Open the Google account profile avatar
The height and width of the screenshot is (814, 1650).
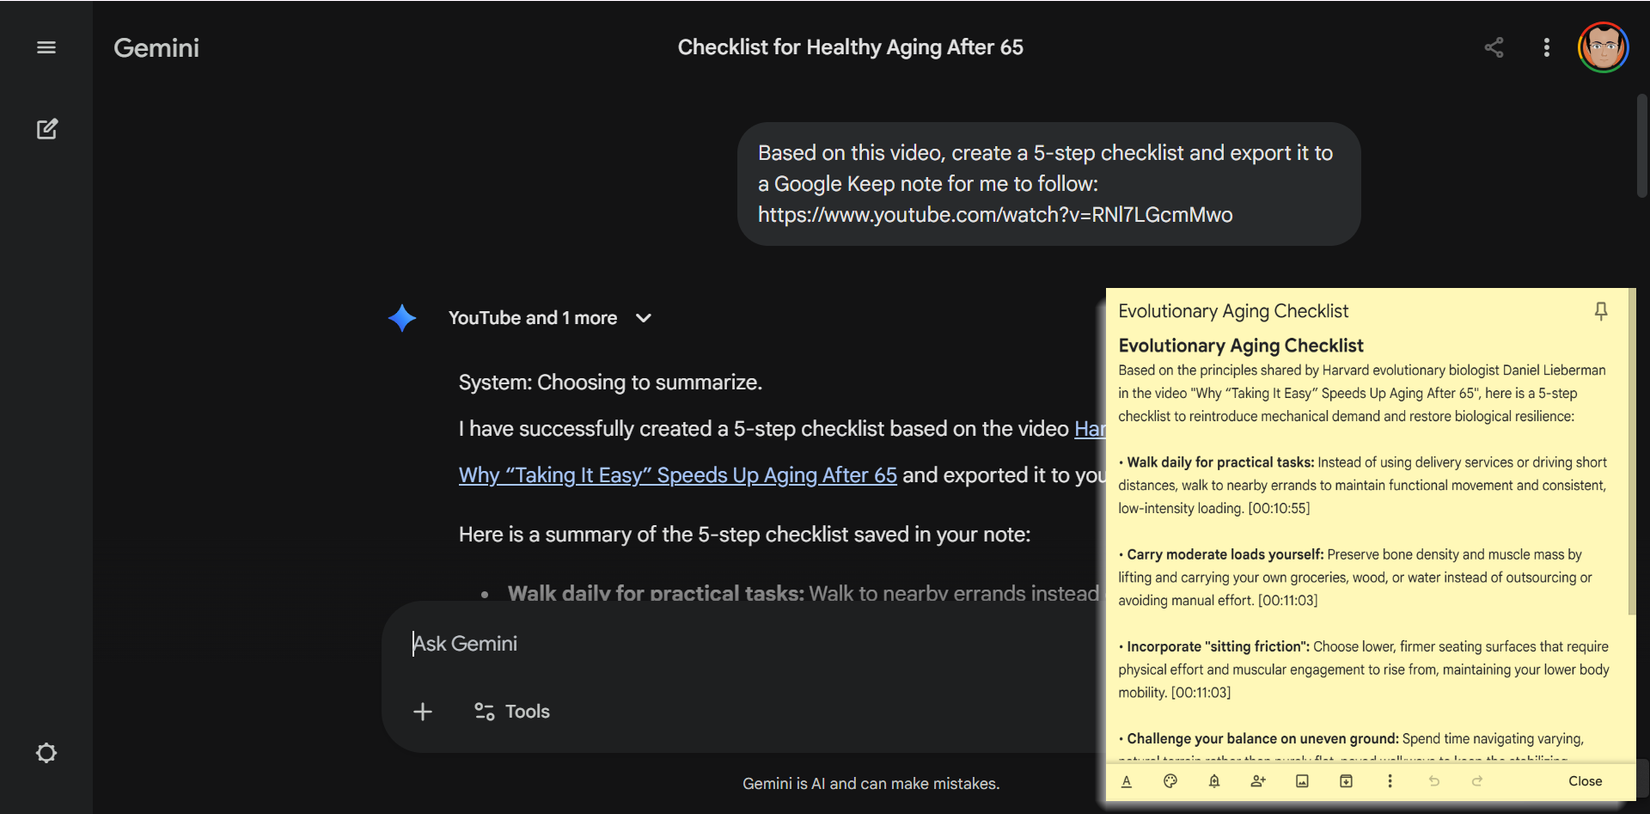click(1603, 47)
